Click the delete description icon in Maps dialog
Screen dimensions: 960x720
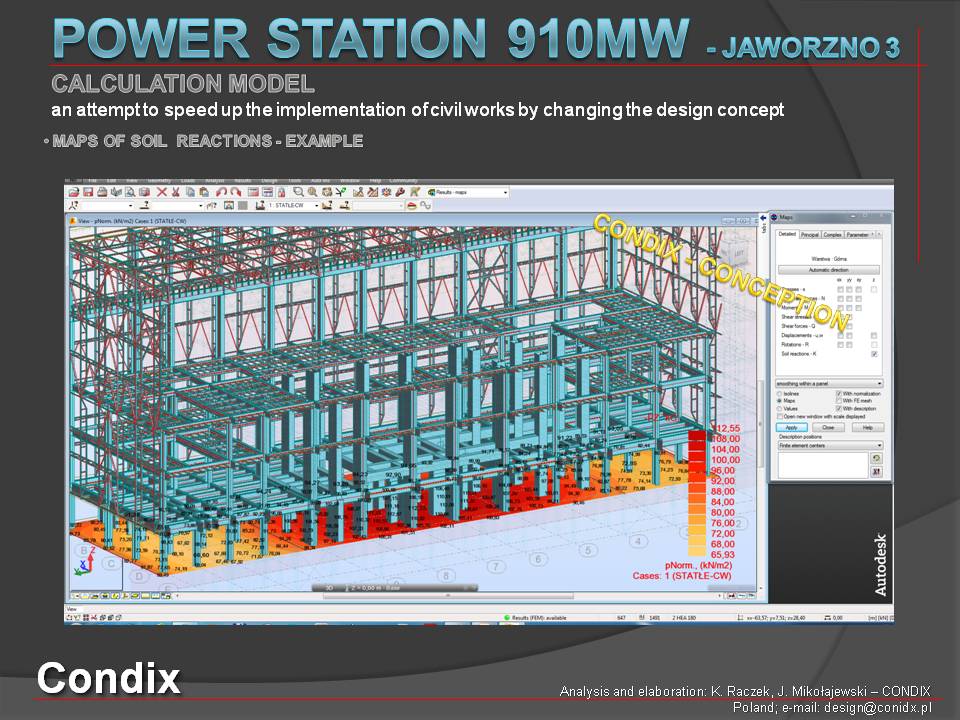(876, 471)
